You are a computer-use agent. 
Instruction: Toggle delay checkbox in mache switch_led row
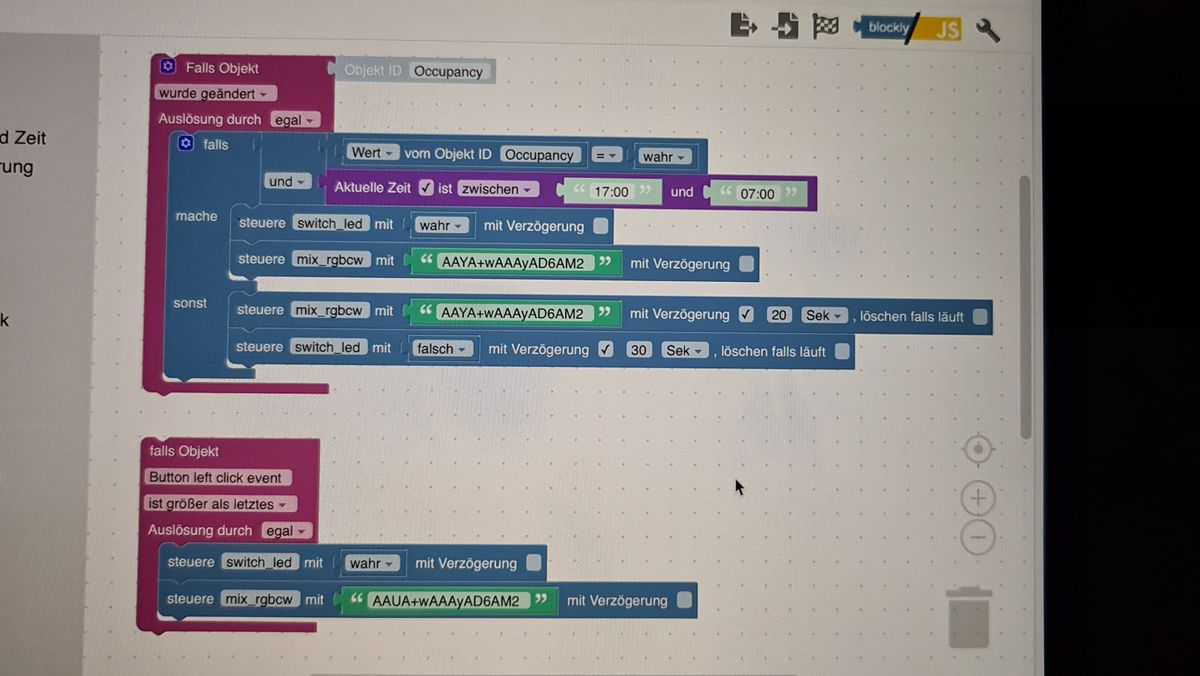coord(600,226)
